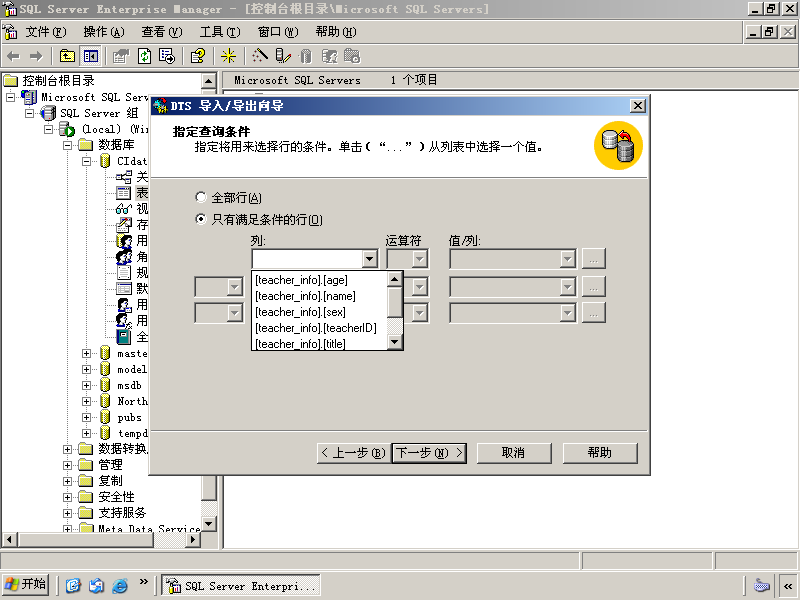
Task: Click the views glasses icon in tree
Action: pos(123,209)
